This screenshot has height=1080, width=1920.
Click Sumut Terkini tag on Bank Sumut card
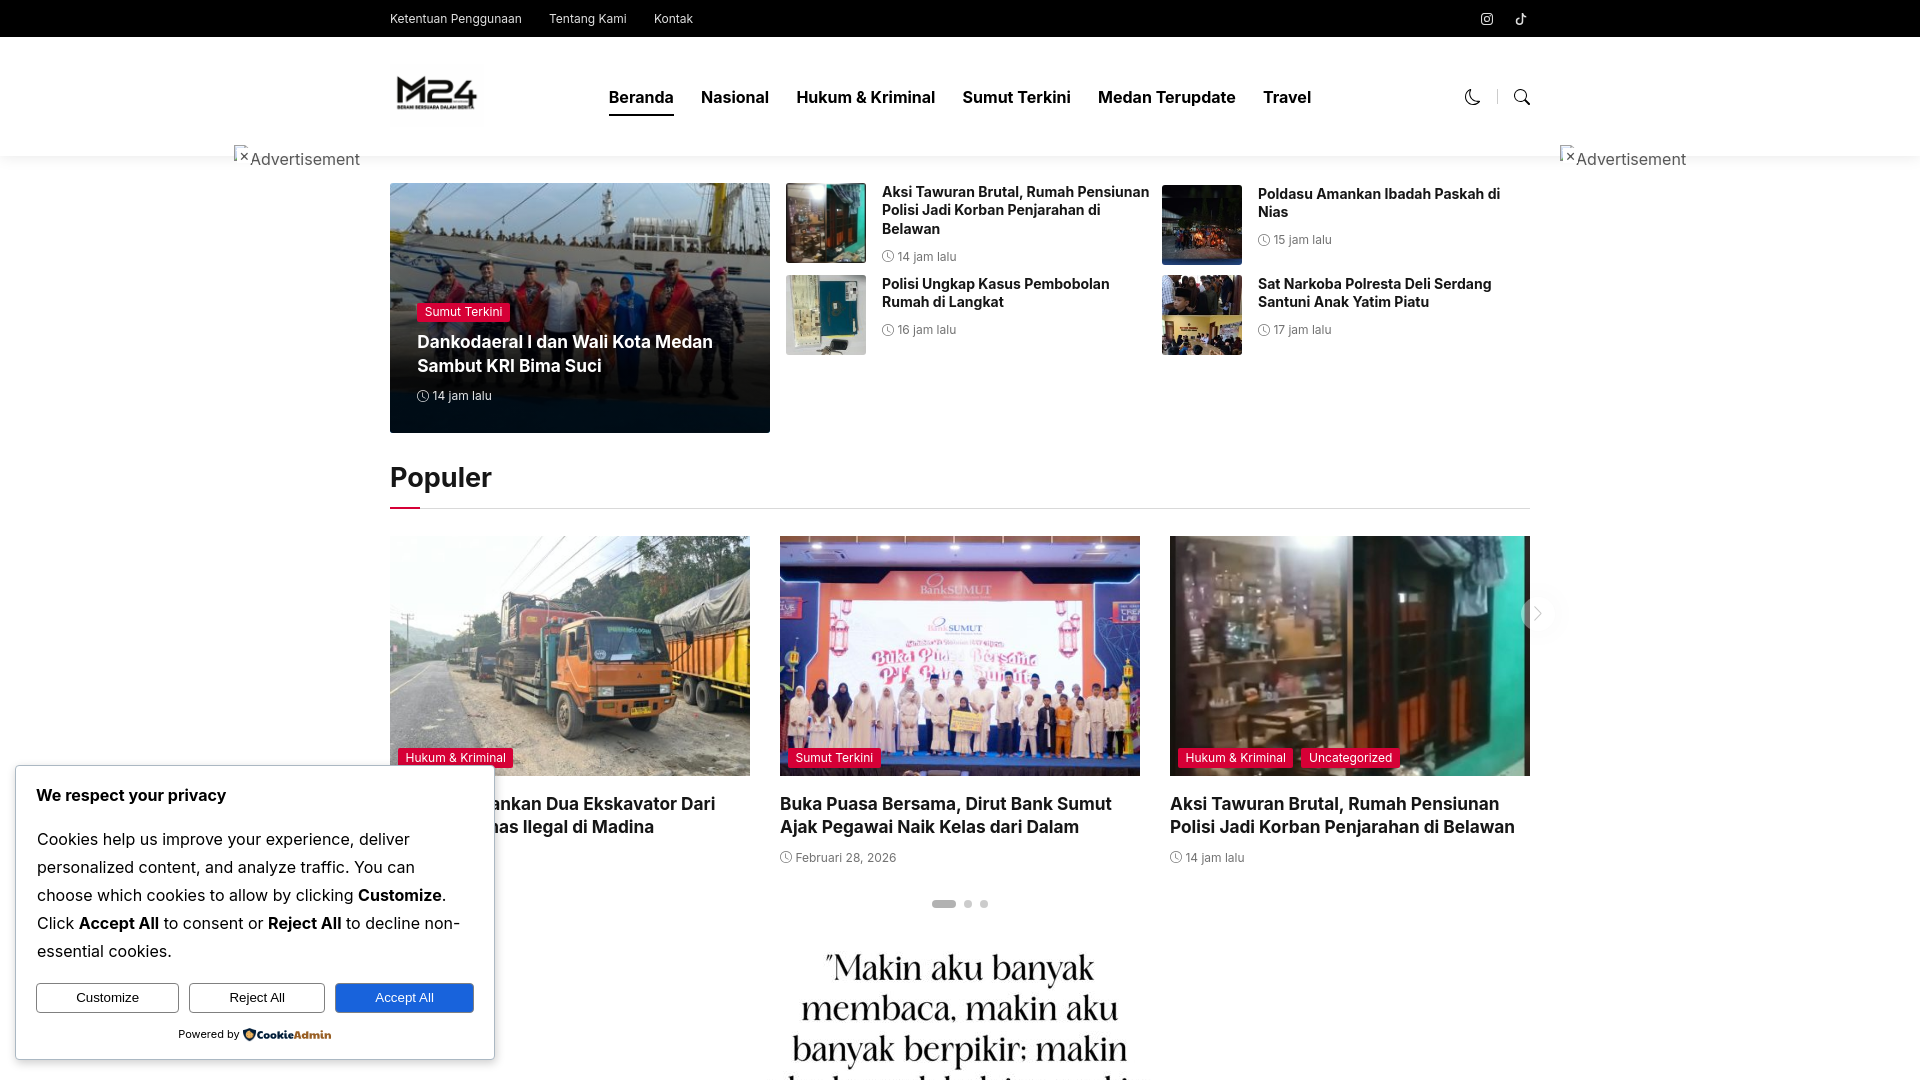tap(834, 758)
